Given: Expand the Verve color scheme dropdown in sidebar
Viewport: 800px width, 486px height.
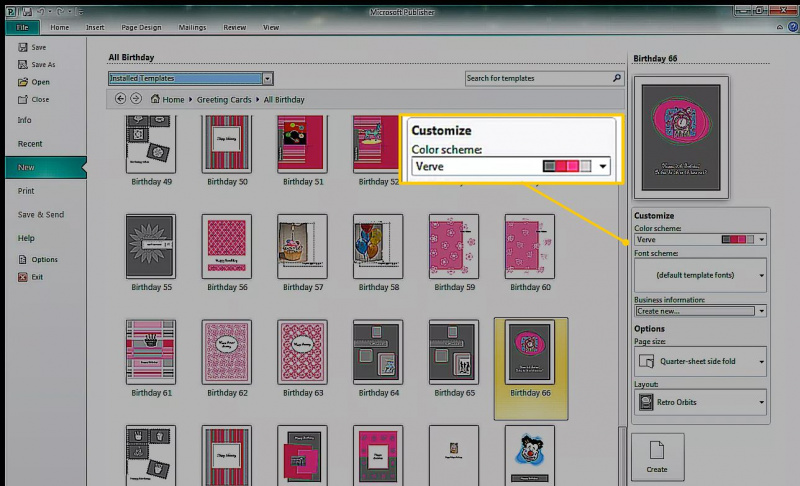Looking at the screenshot, I should (761, 240).
